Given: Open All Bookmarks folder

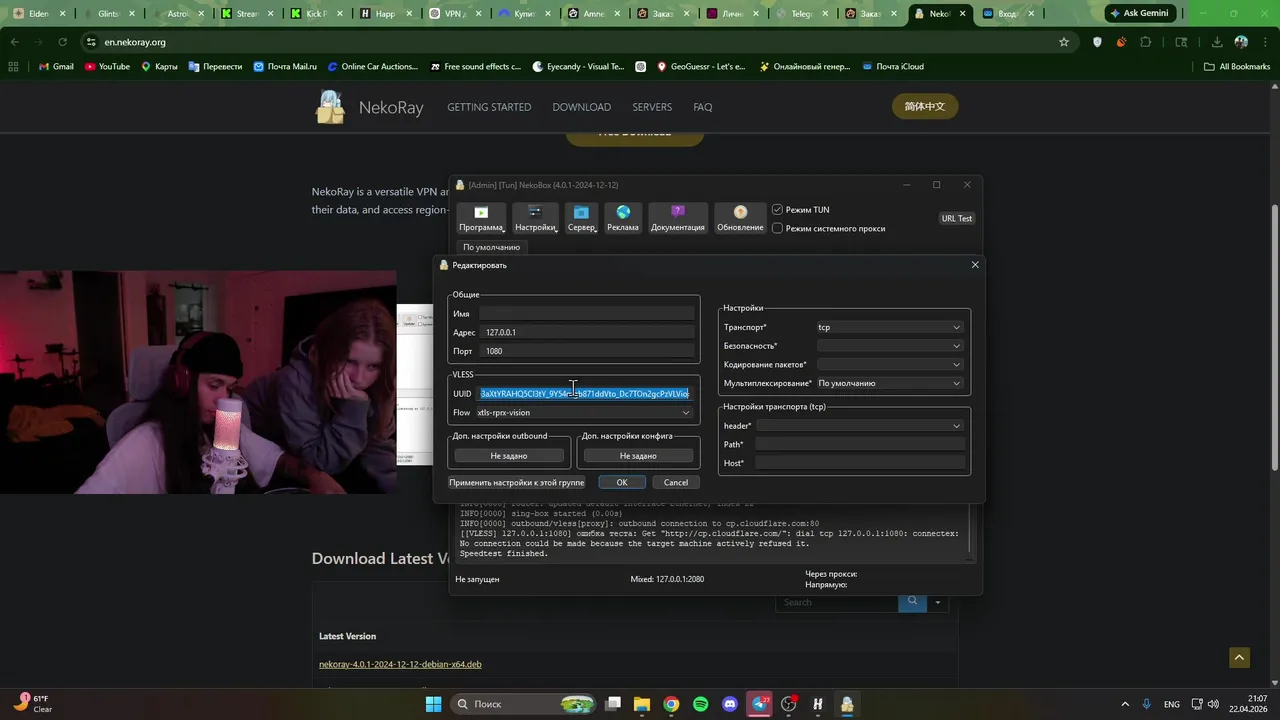Looking at the screenshot, I should (1237, 66).
